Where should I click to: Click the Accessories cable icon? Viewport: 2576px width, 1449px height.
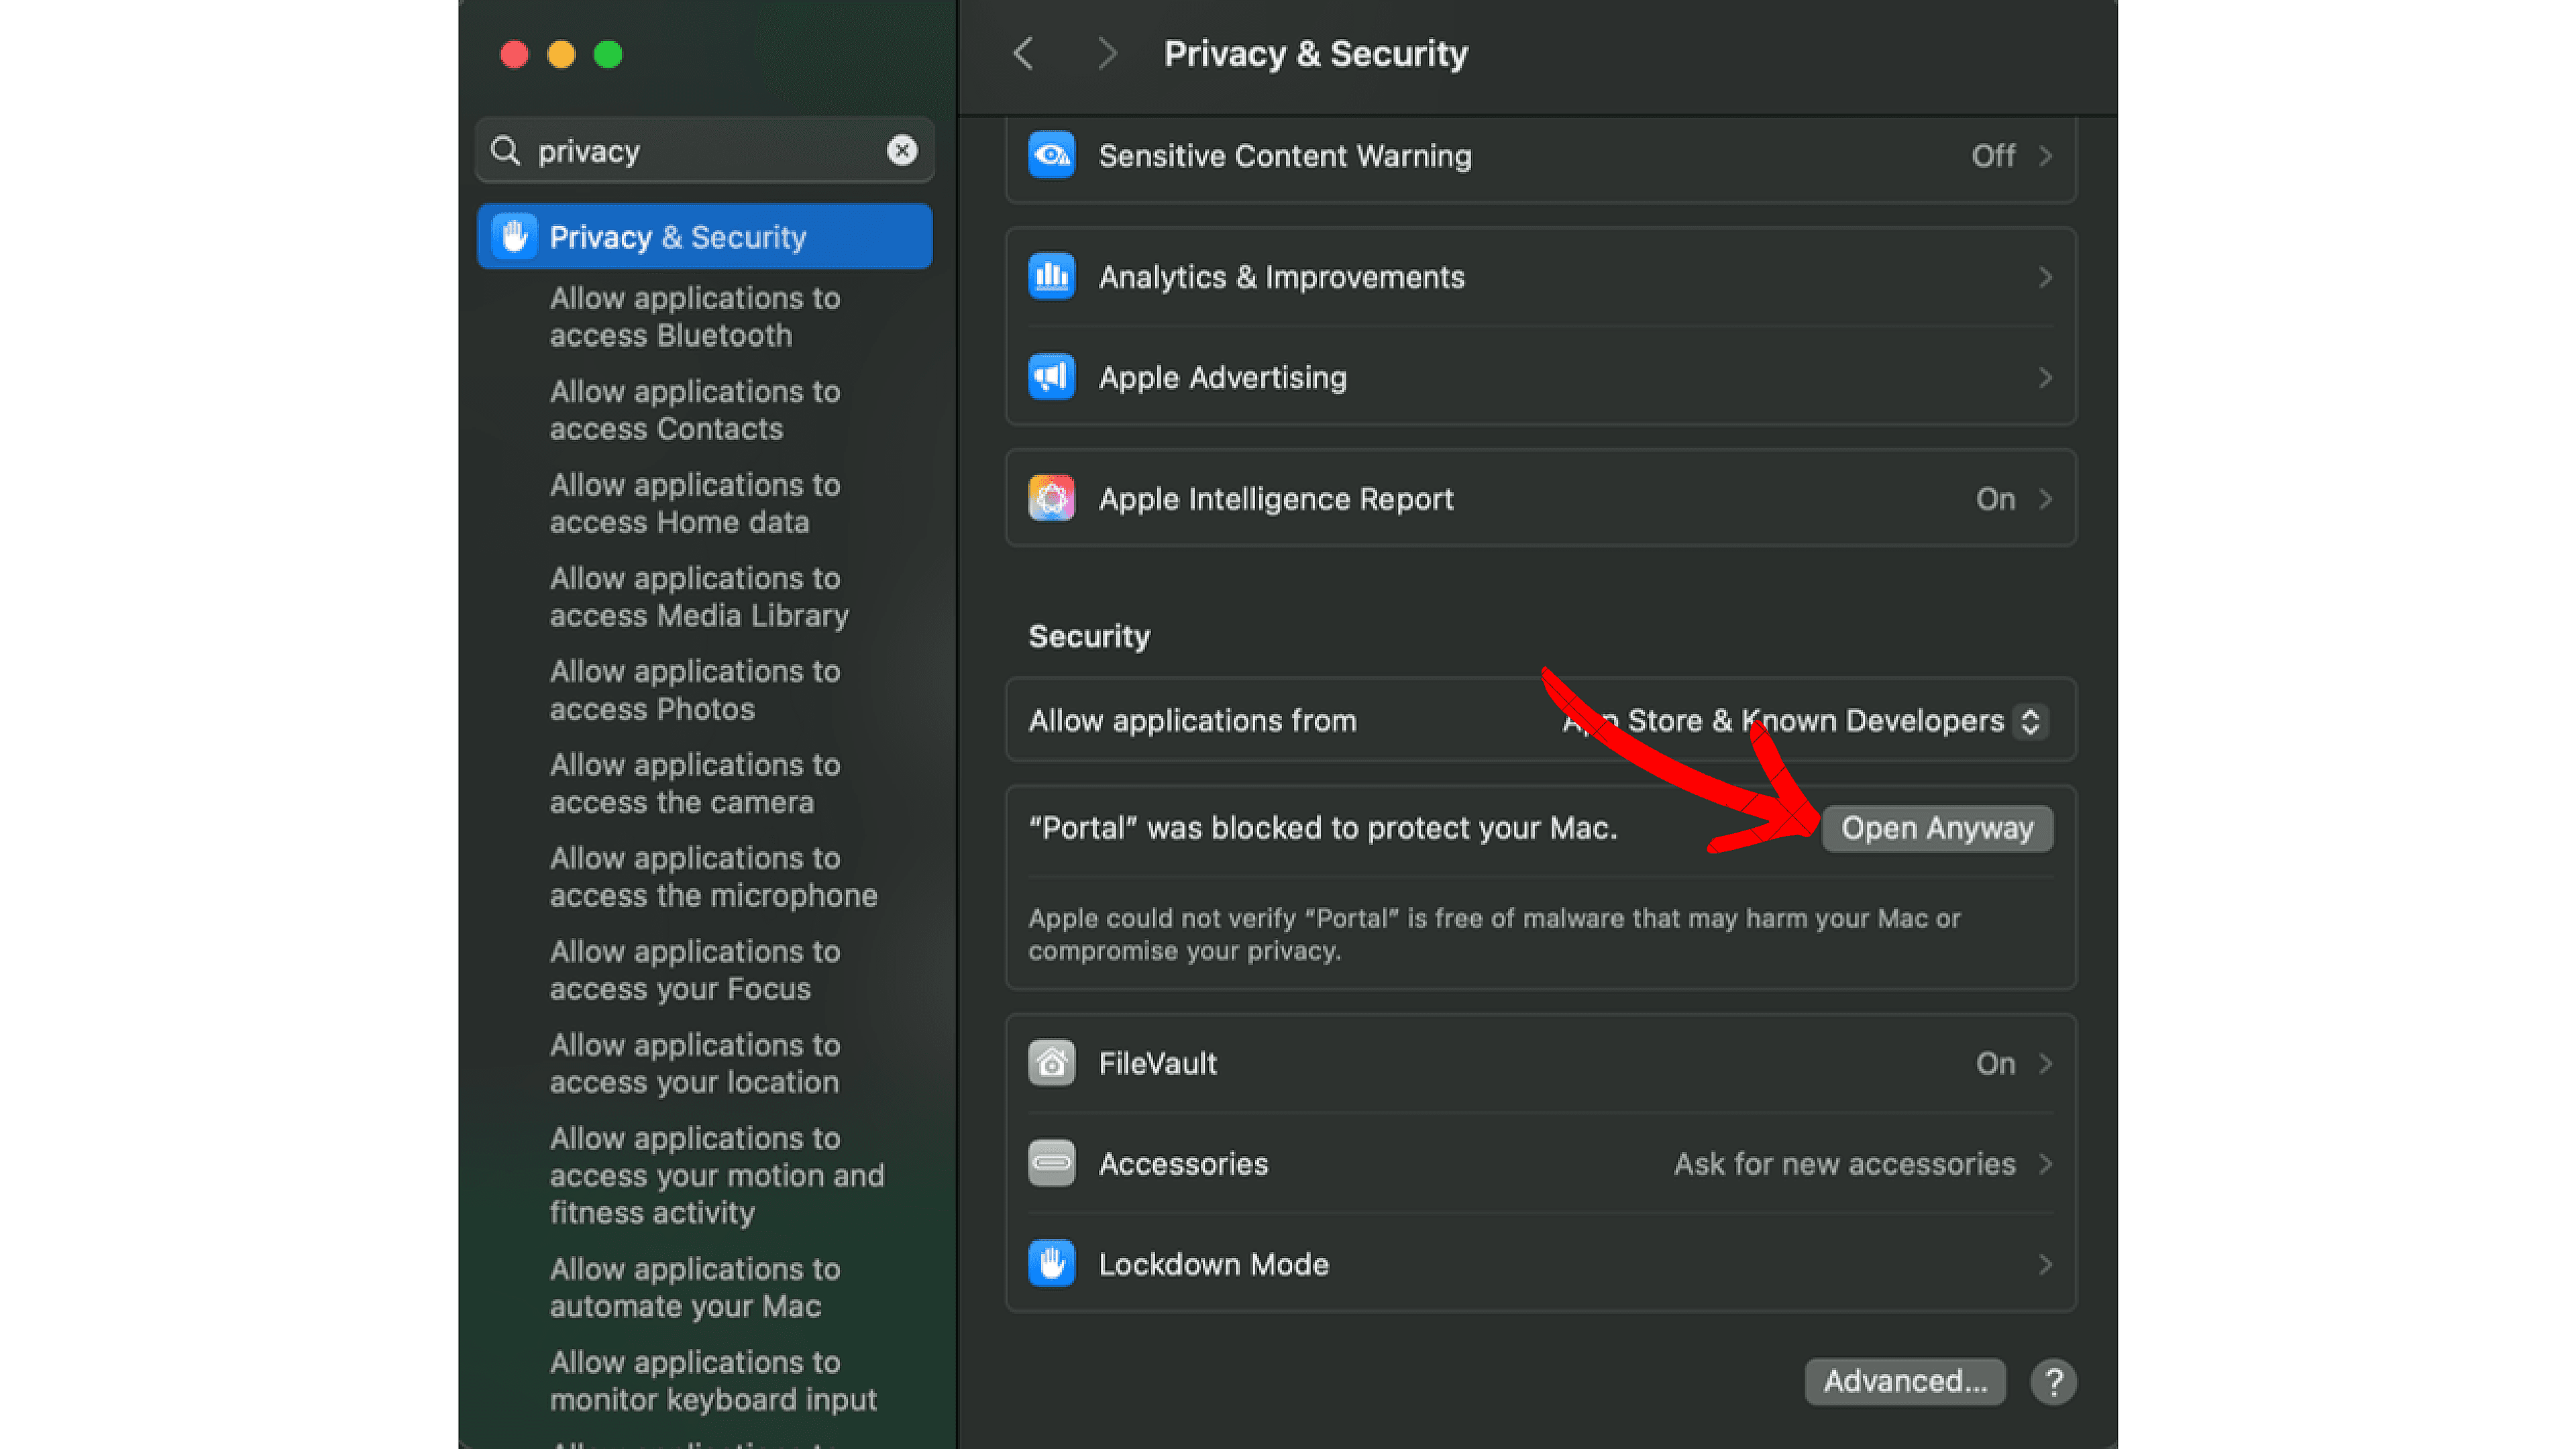pyautogui.click(x=1051, y=1163)
